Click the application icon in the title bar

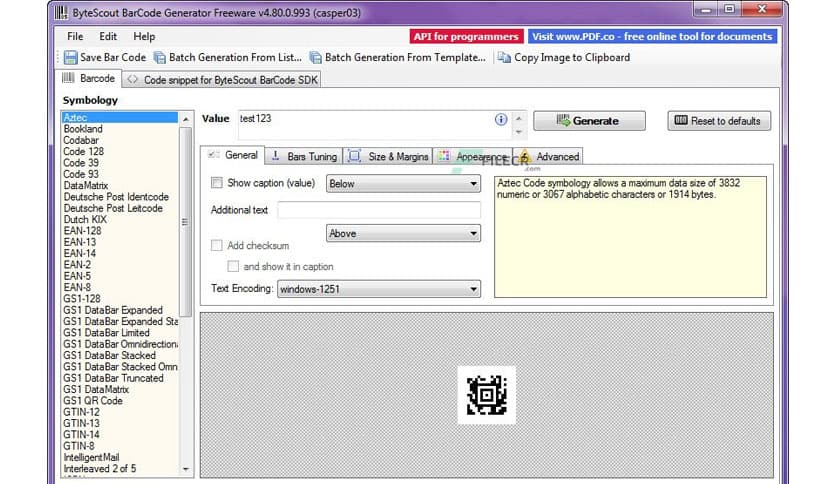[x=61, y=12]
